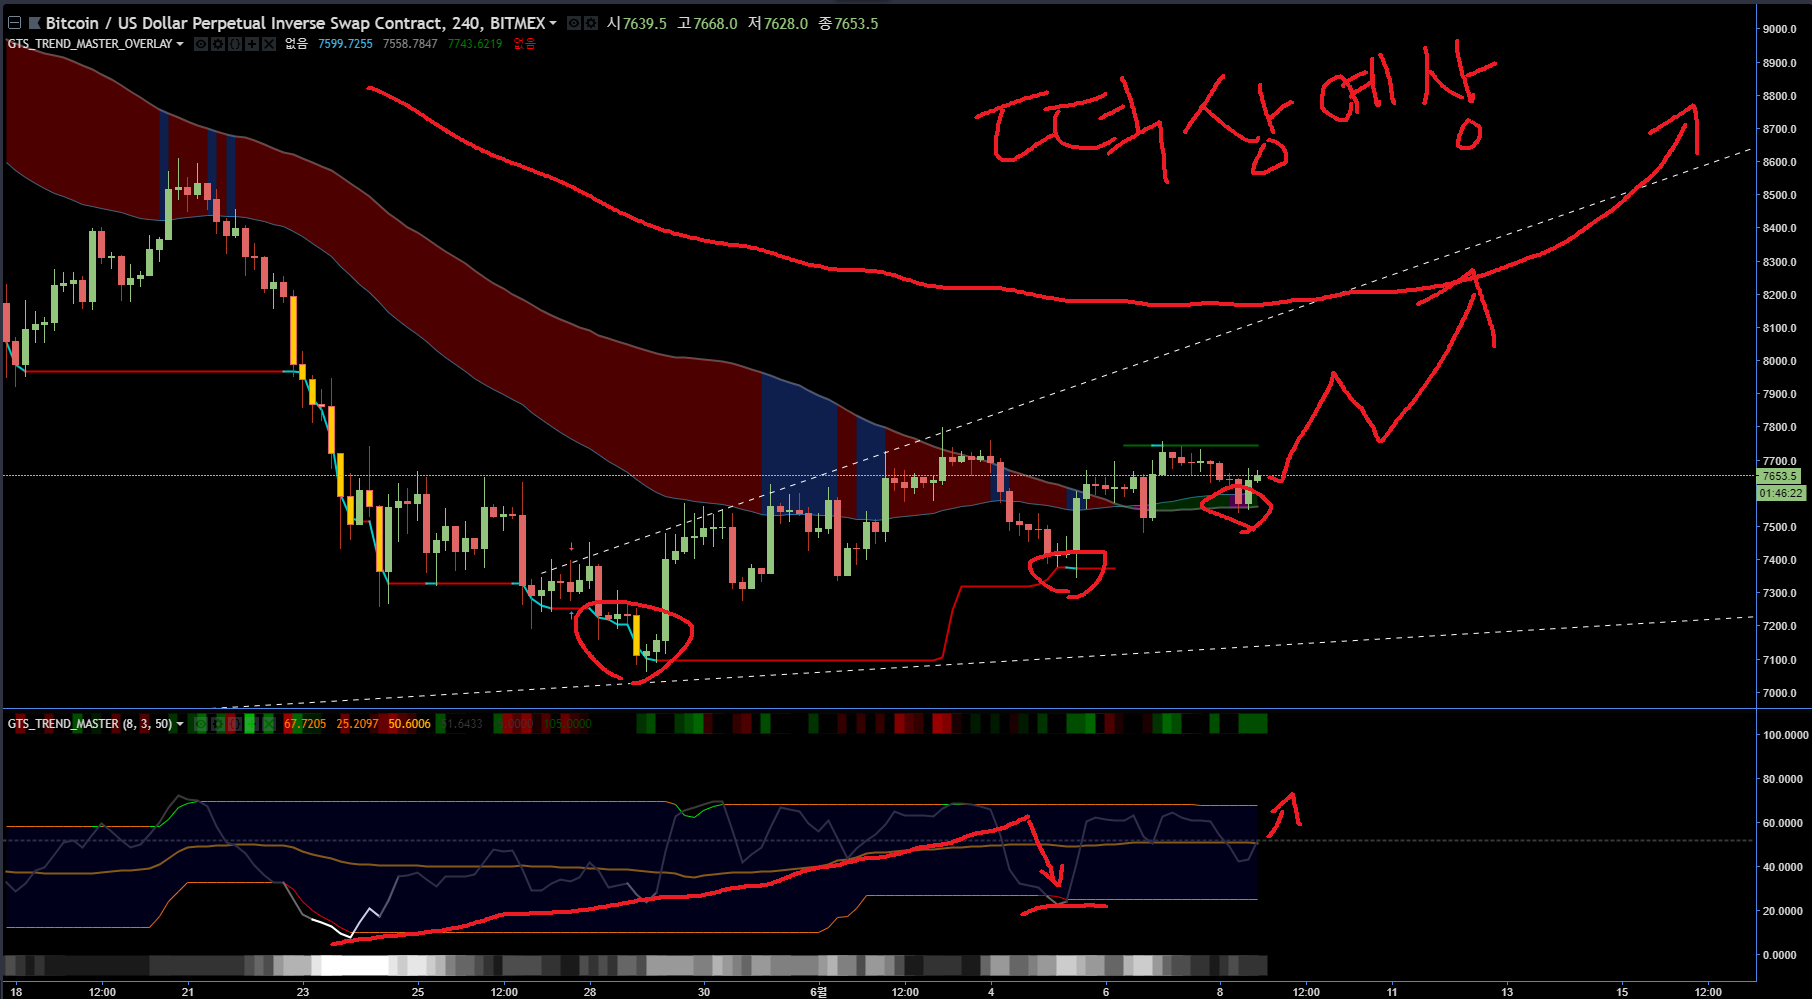
Task: Click the 9000.0 price scale label
Action: [1780, 29]
